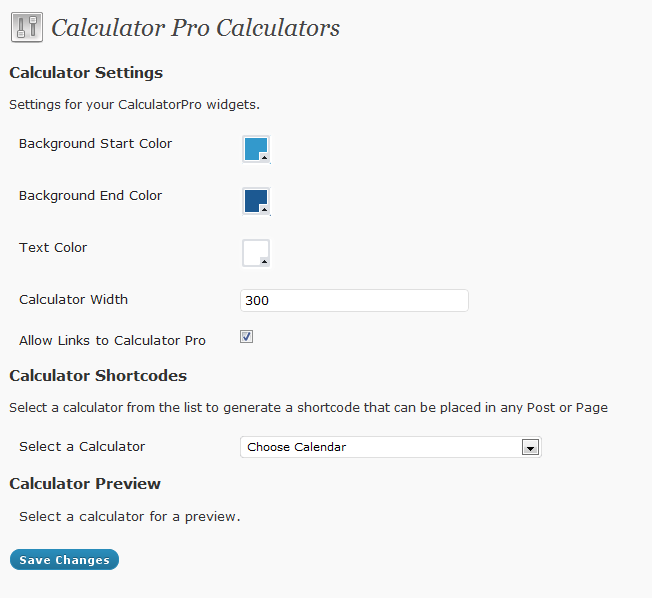Click the Calculator Shortcodes heading
This screenshot has height=598, width=652.
tap(98, 376)
